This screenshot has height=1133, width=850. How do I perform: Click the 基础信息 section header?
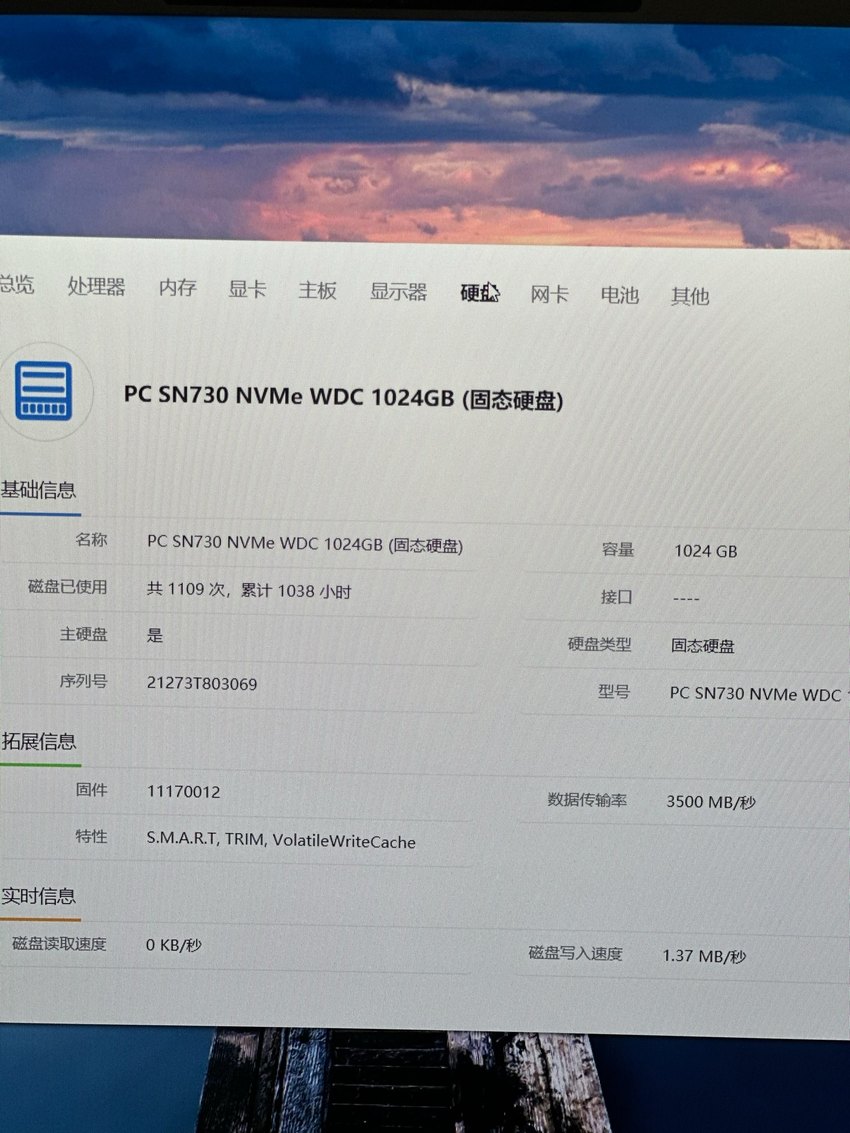[x=38, y=490]
